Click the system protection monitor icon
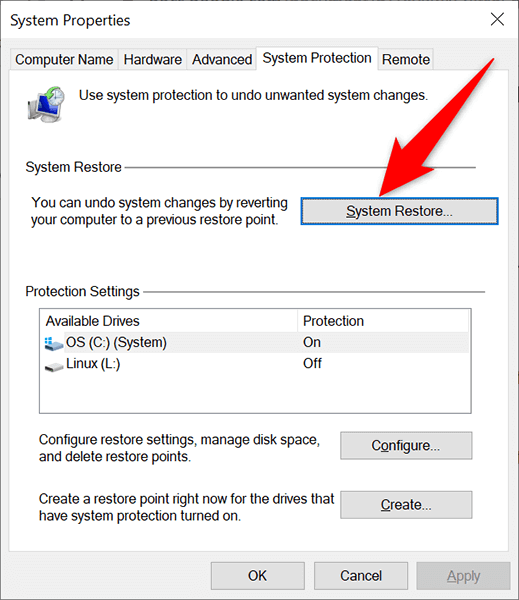Image resolution: width=519 pixels, height=600 pixels. pyautogui.click(x=46, y=104)
